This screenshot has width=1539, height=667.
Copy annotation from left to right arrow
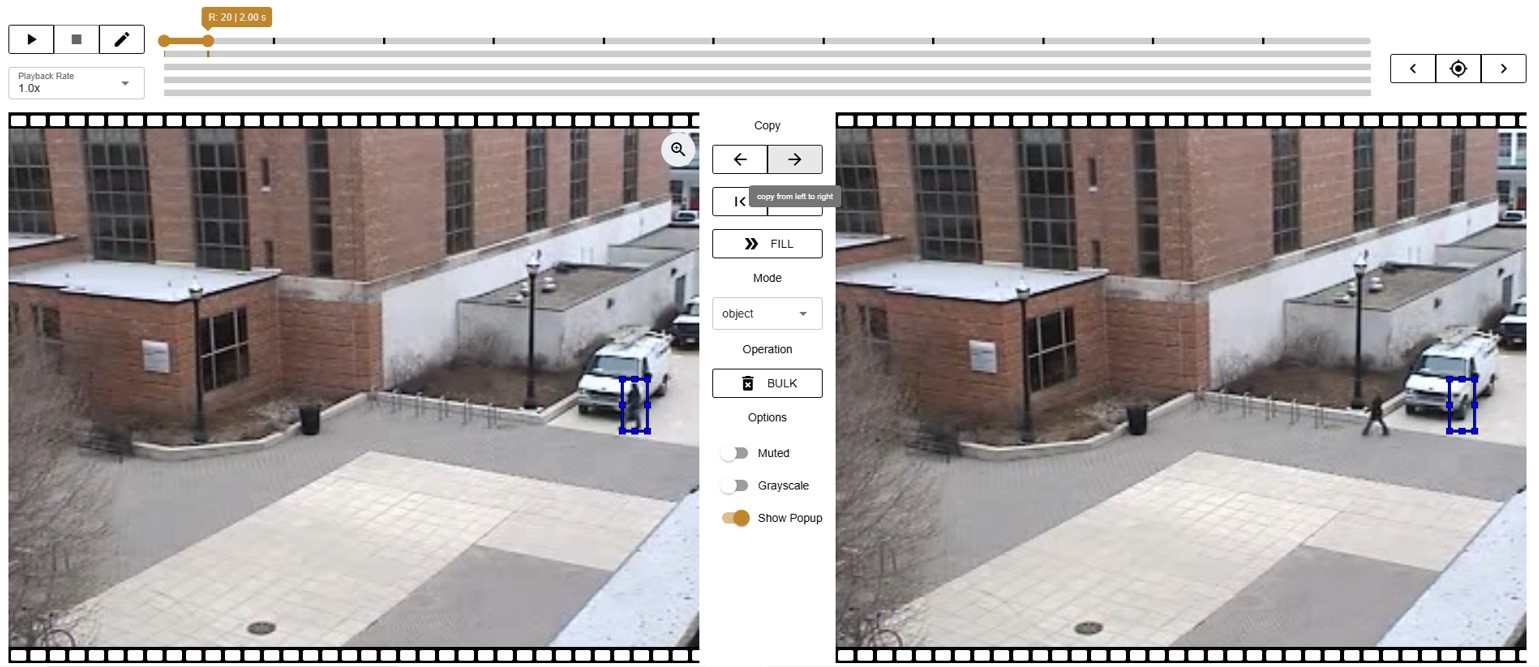click(x=794, y=159)
